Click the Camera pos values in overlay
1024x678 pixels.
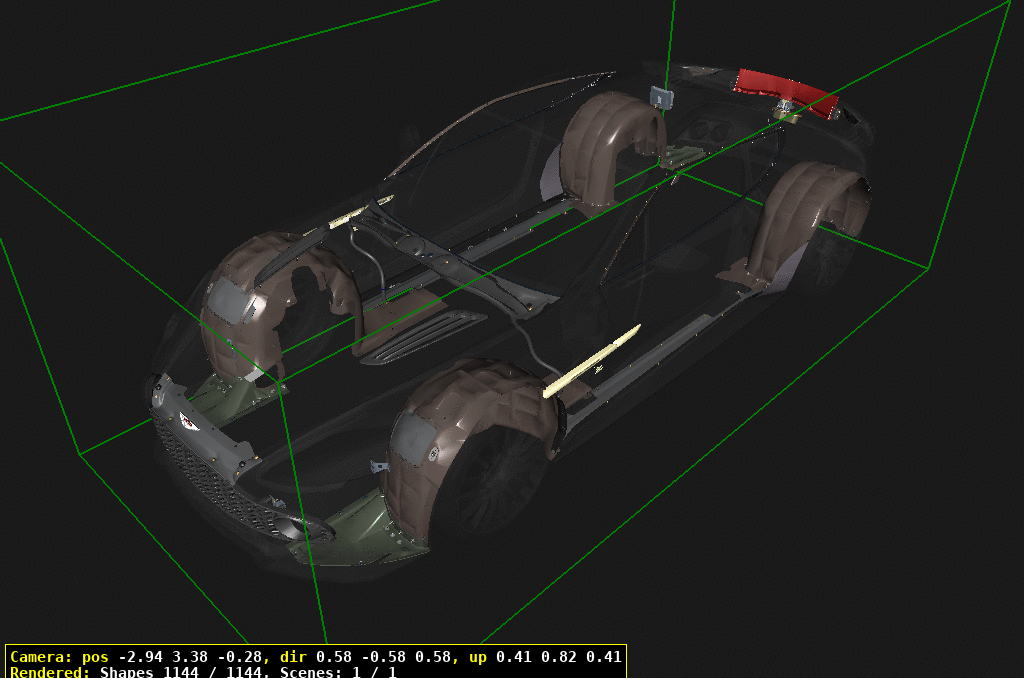[x=190, y=657]
